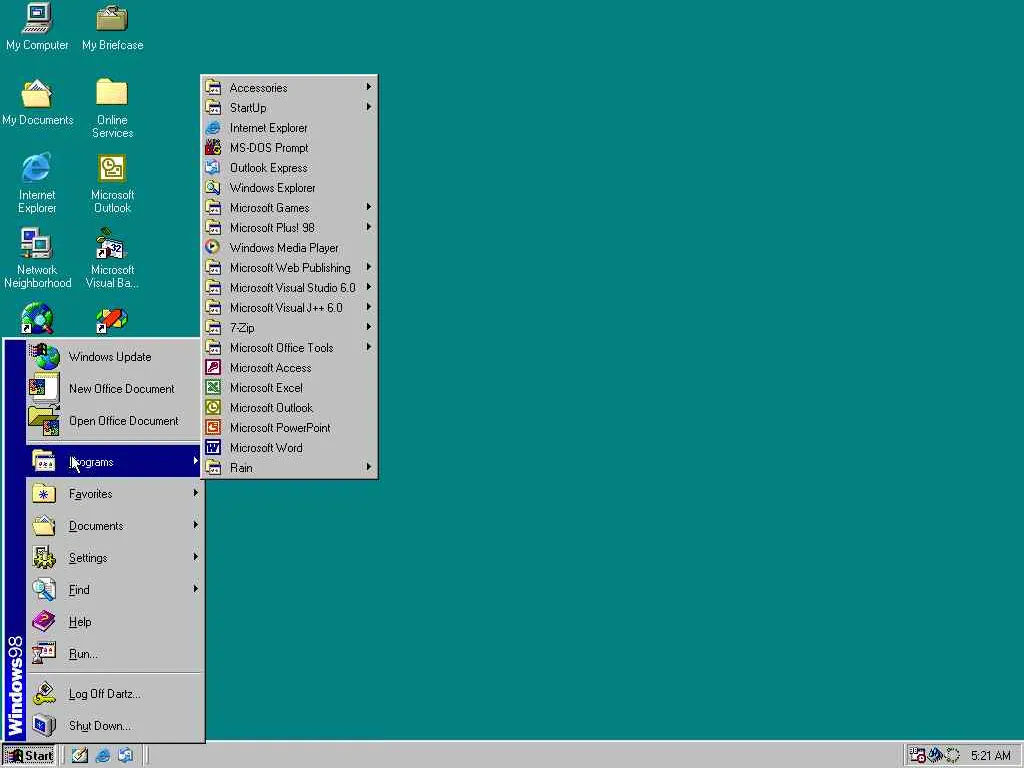Click the Microsoft Outlook desktop icon
1024x768 pixels.
coord(112,184)
